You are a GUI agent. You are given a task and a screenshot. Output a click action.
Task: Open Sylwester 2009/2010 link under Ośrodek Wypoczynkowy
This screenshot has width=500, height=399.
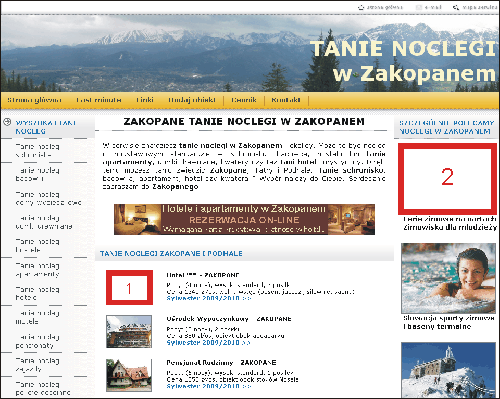coord(209,342)
